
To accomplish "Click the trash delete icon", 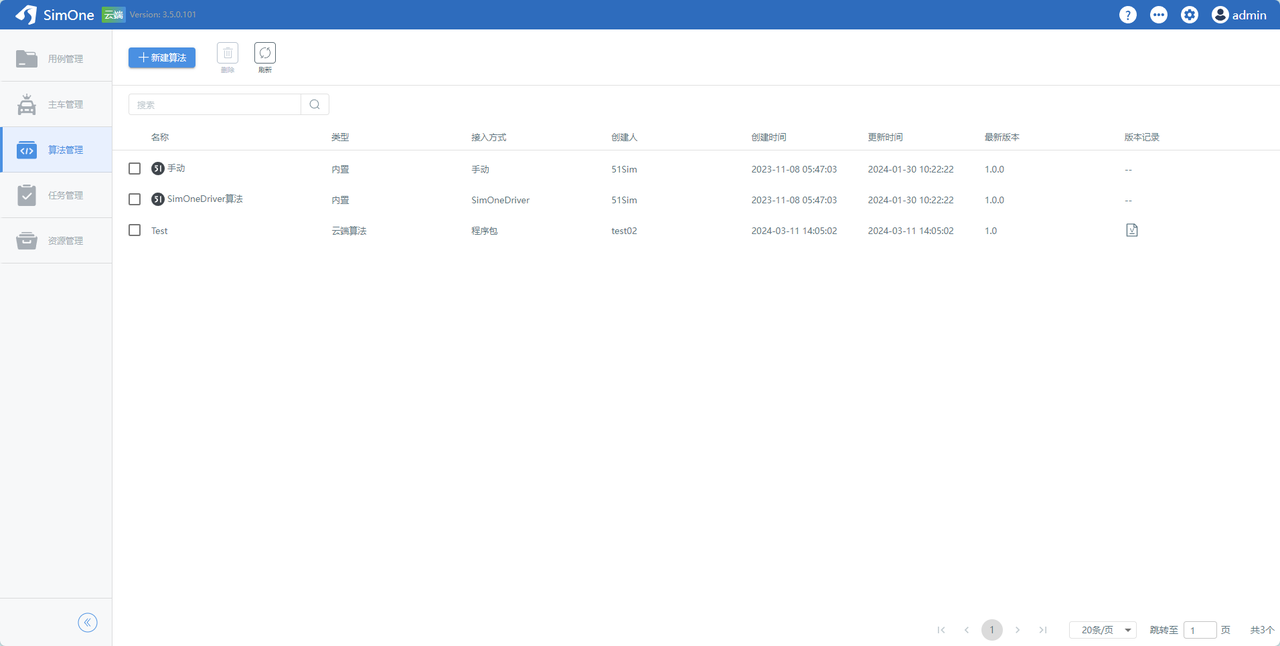I will point(228,54).
